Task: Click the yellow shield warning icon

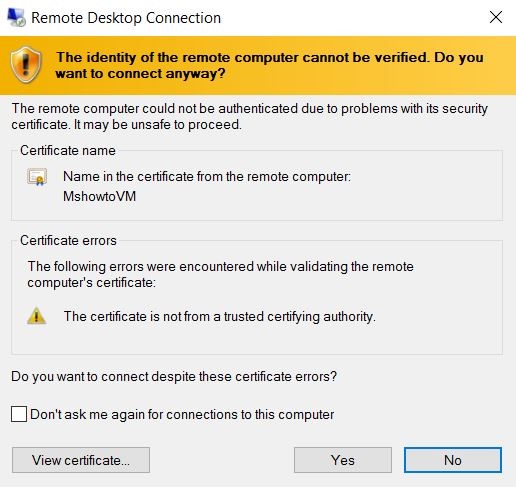Action: [x=26, y=65]
